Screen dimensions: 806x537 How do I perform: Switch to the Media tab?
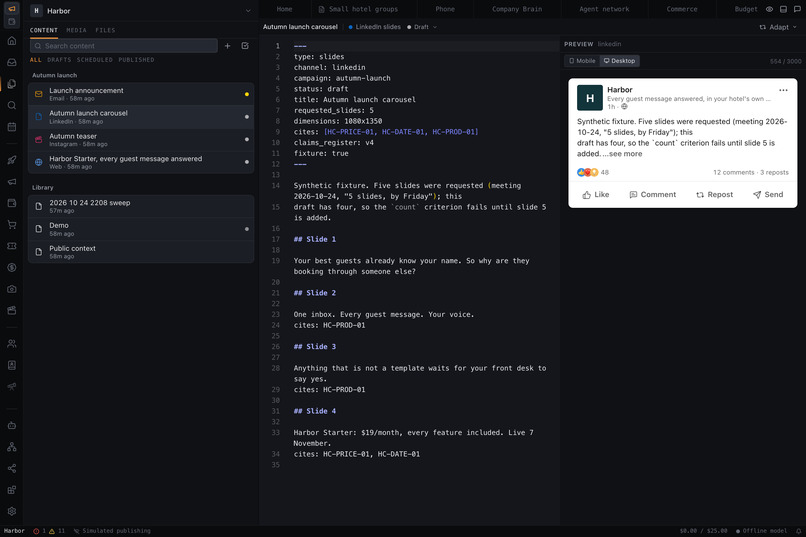[77, 30]
